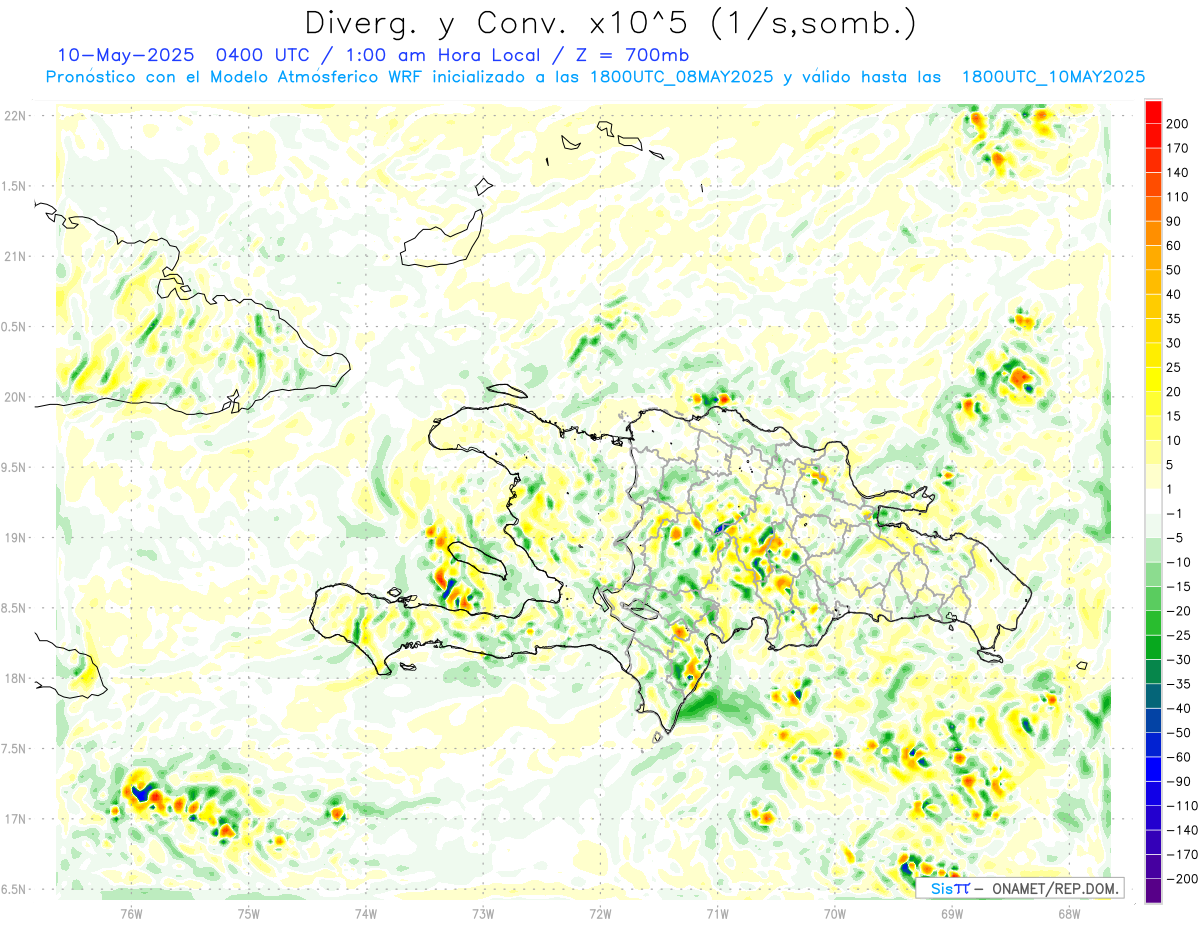This screenshot has height=927, width=1200.
Task: Select the '60' color scale value
Action: (1174, 246)
